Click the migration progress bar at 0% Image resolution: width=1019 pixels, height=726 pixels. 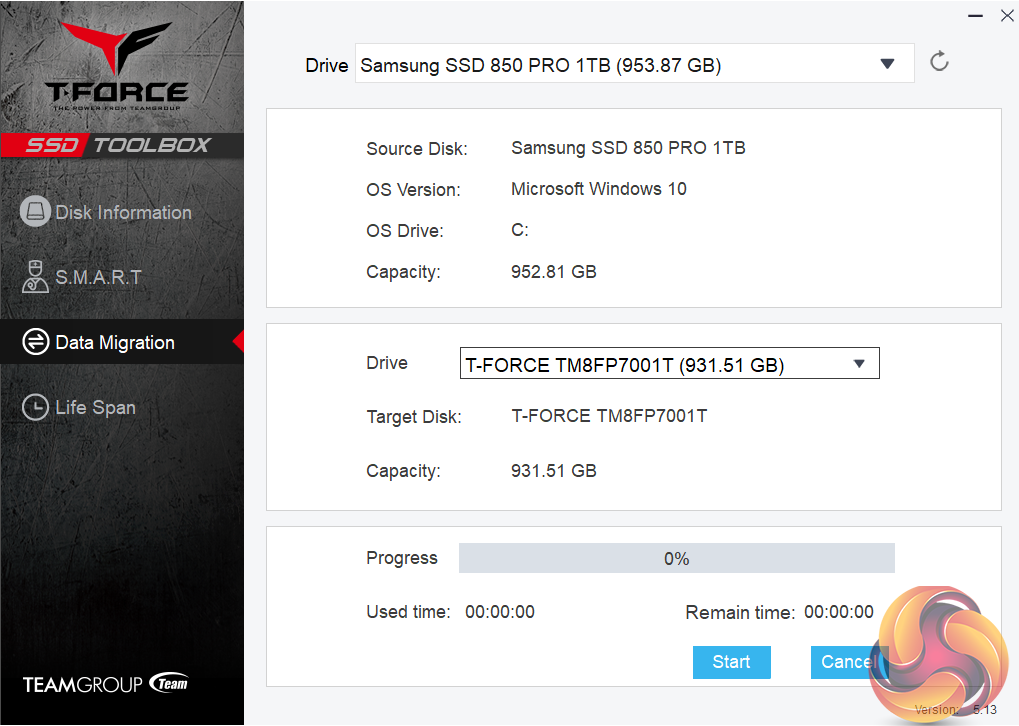point(677,558)
